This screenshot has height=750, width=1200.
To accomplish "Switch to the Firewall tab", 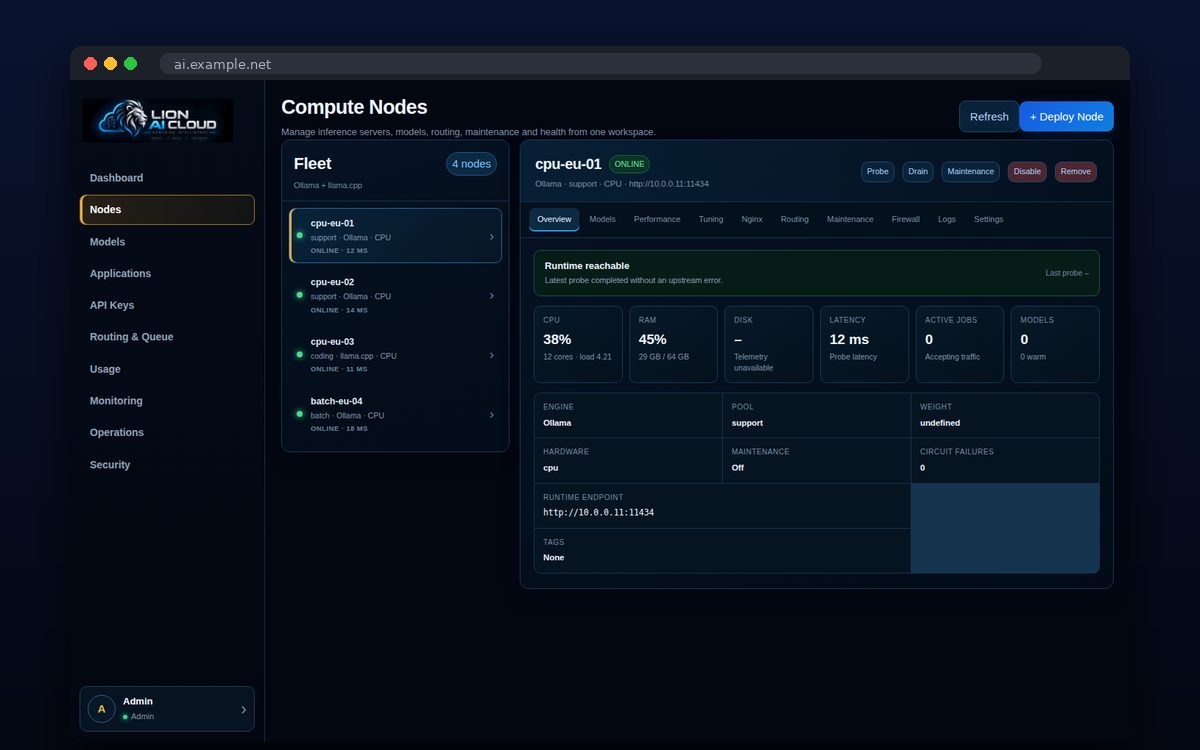I will (x=906, y=219).
